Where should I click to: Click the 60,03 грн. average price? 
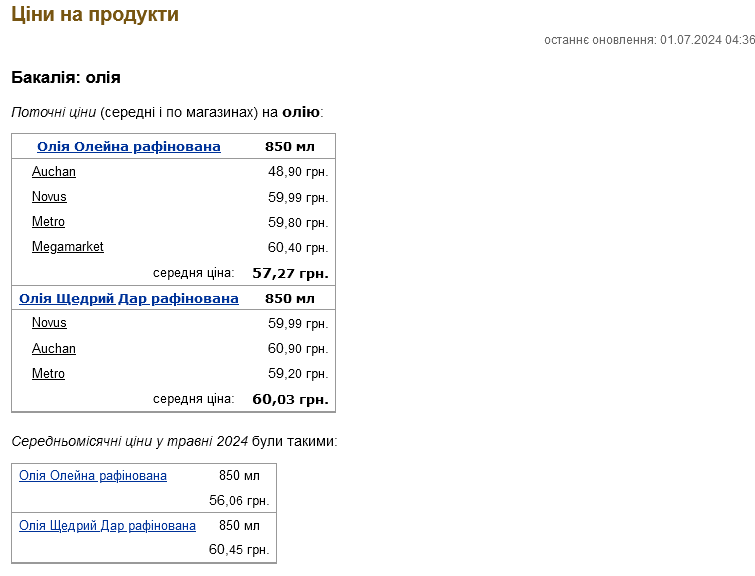pyautogui.click(x=290, y=399)
